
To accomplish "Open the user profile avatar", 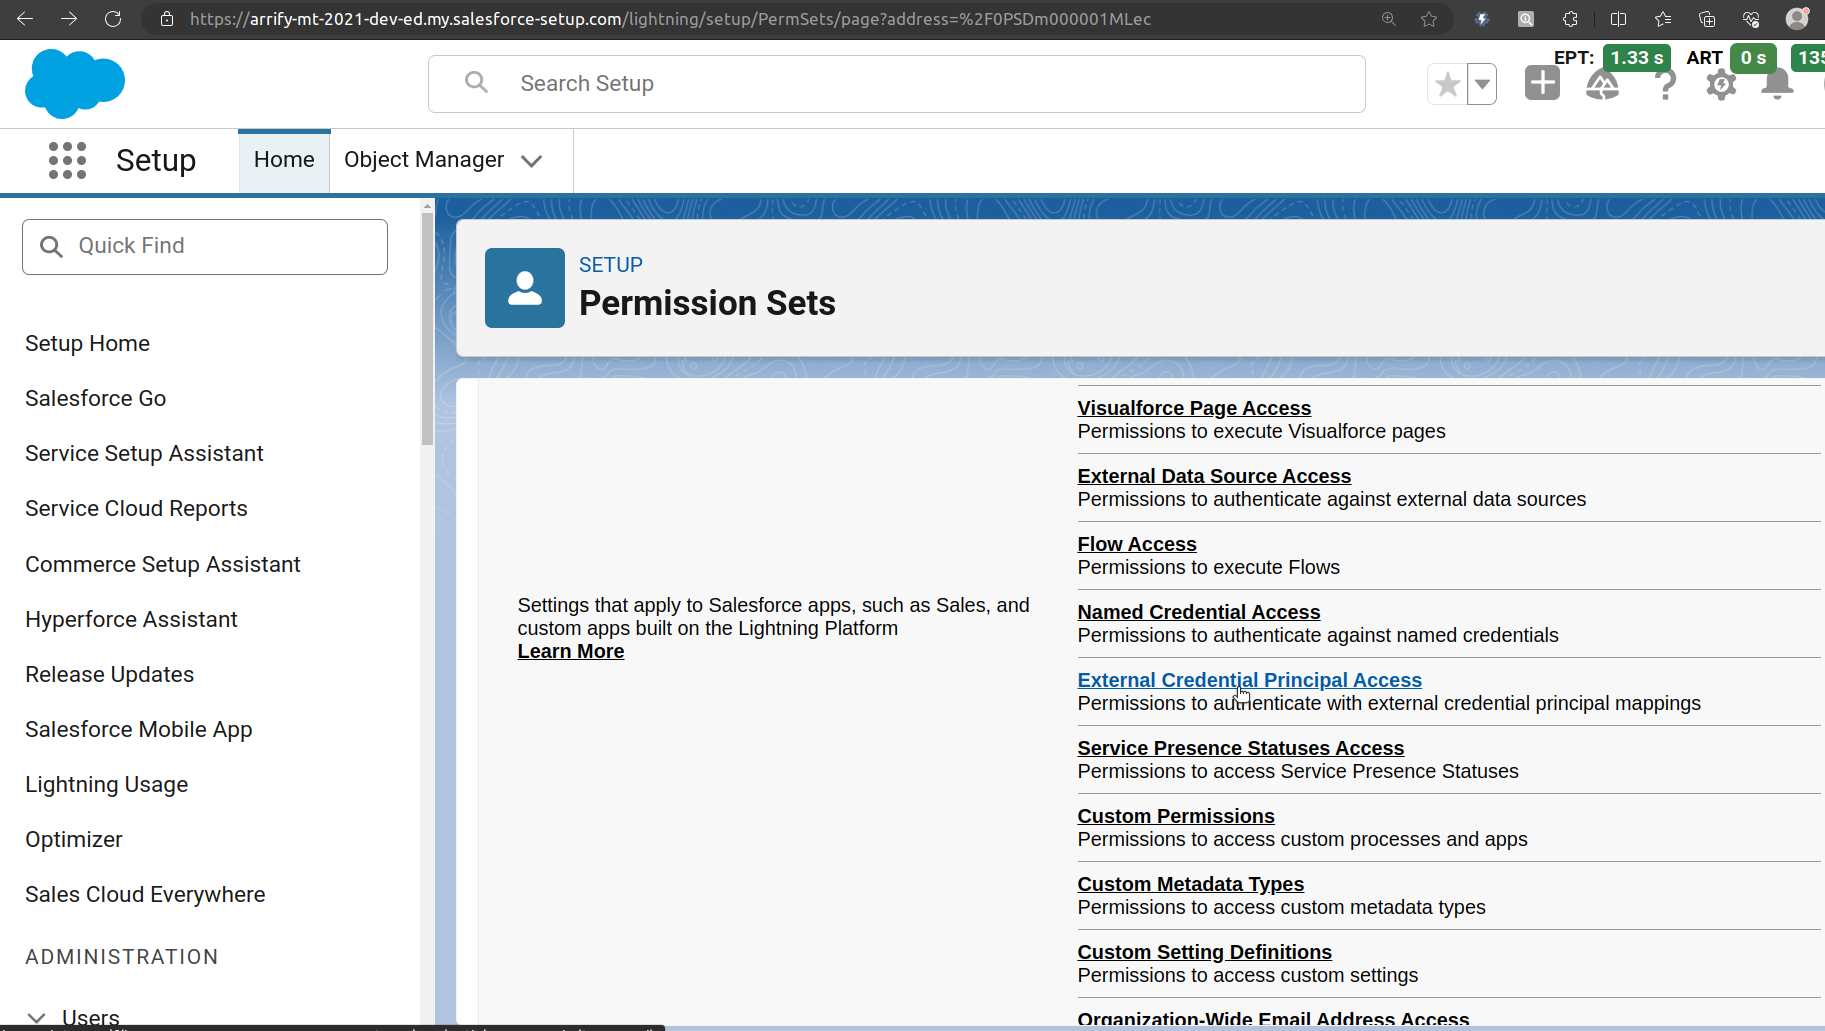I will 1797,18.
